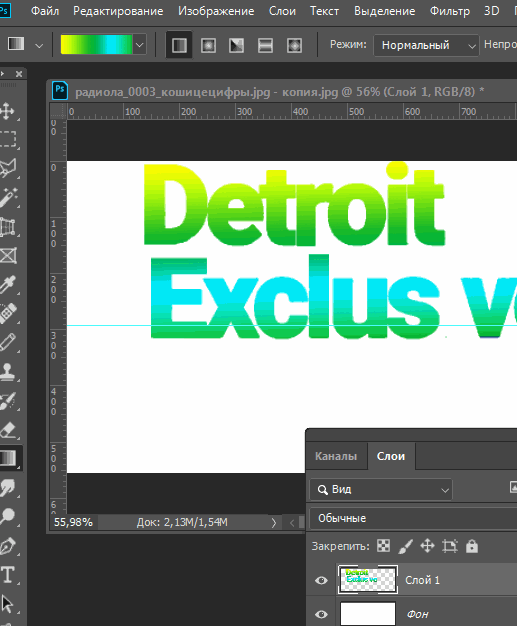The image size is (517, 626).
Task: Open the Редактирование menu
Action: click(x=118, y=11)
